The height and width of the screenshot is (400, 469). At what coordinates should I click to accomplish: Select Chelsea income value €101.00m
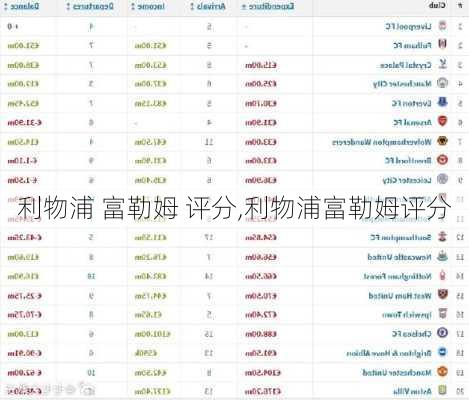pyautogui.click(x=152, y=334)
